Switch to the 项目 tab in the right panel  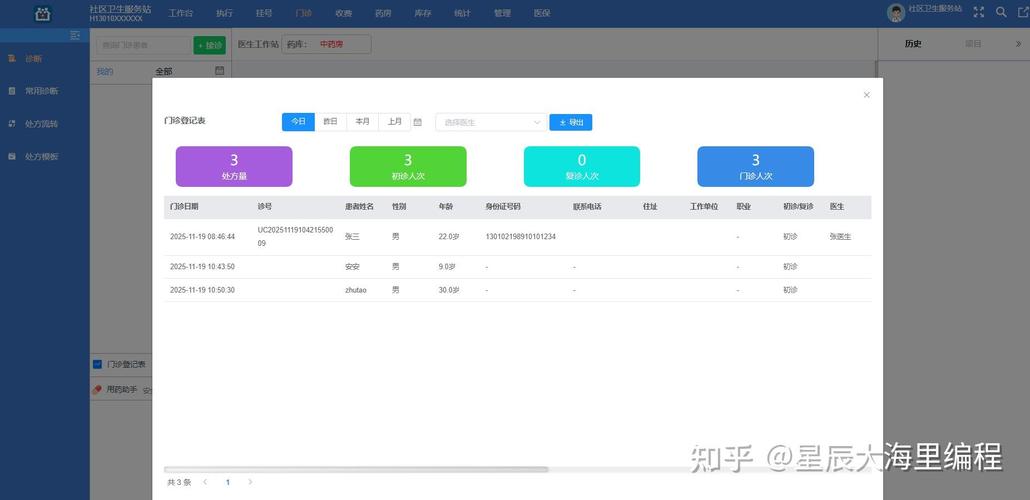(x=973, y=44)
